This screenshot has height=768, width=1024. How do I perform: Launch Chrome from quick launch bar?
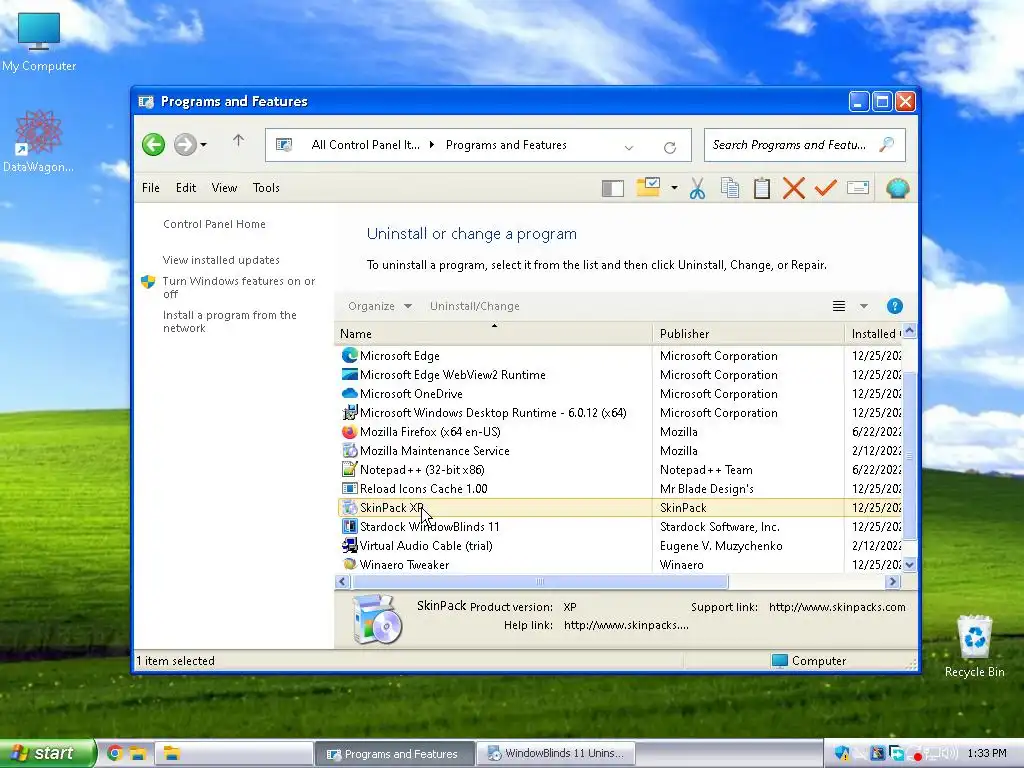[115, 753]
